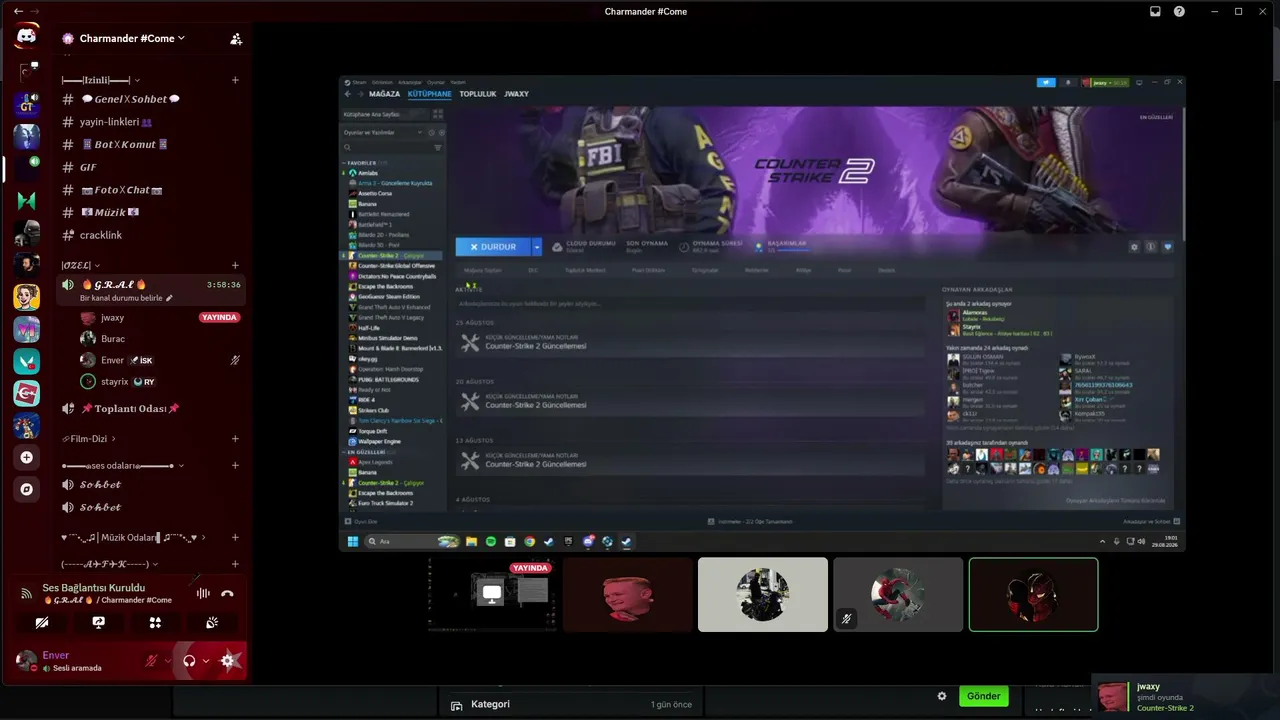1280x720 pixels.
Task: Select the green-outlined speaking participant tile
Action: (1033, 594)
